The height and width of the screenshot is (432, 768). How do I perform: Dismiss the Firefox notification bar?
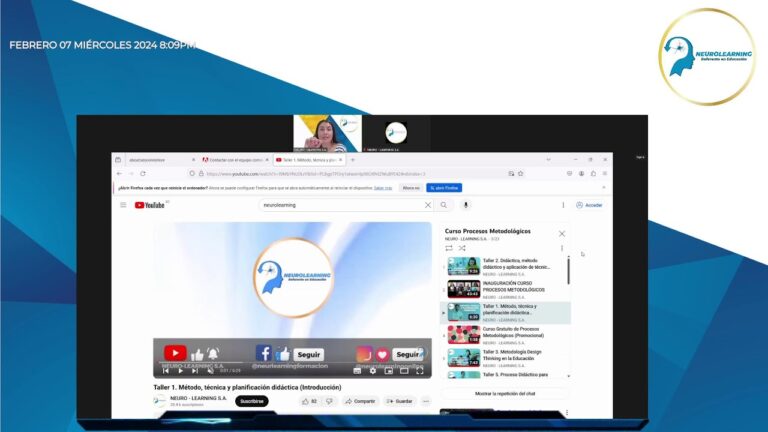(x=604, y=188)
